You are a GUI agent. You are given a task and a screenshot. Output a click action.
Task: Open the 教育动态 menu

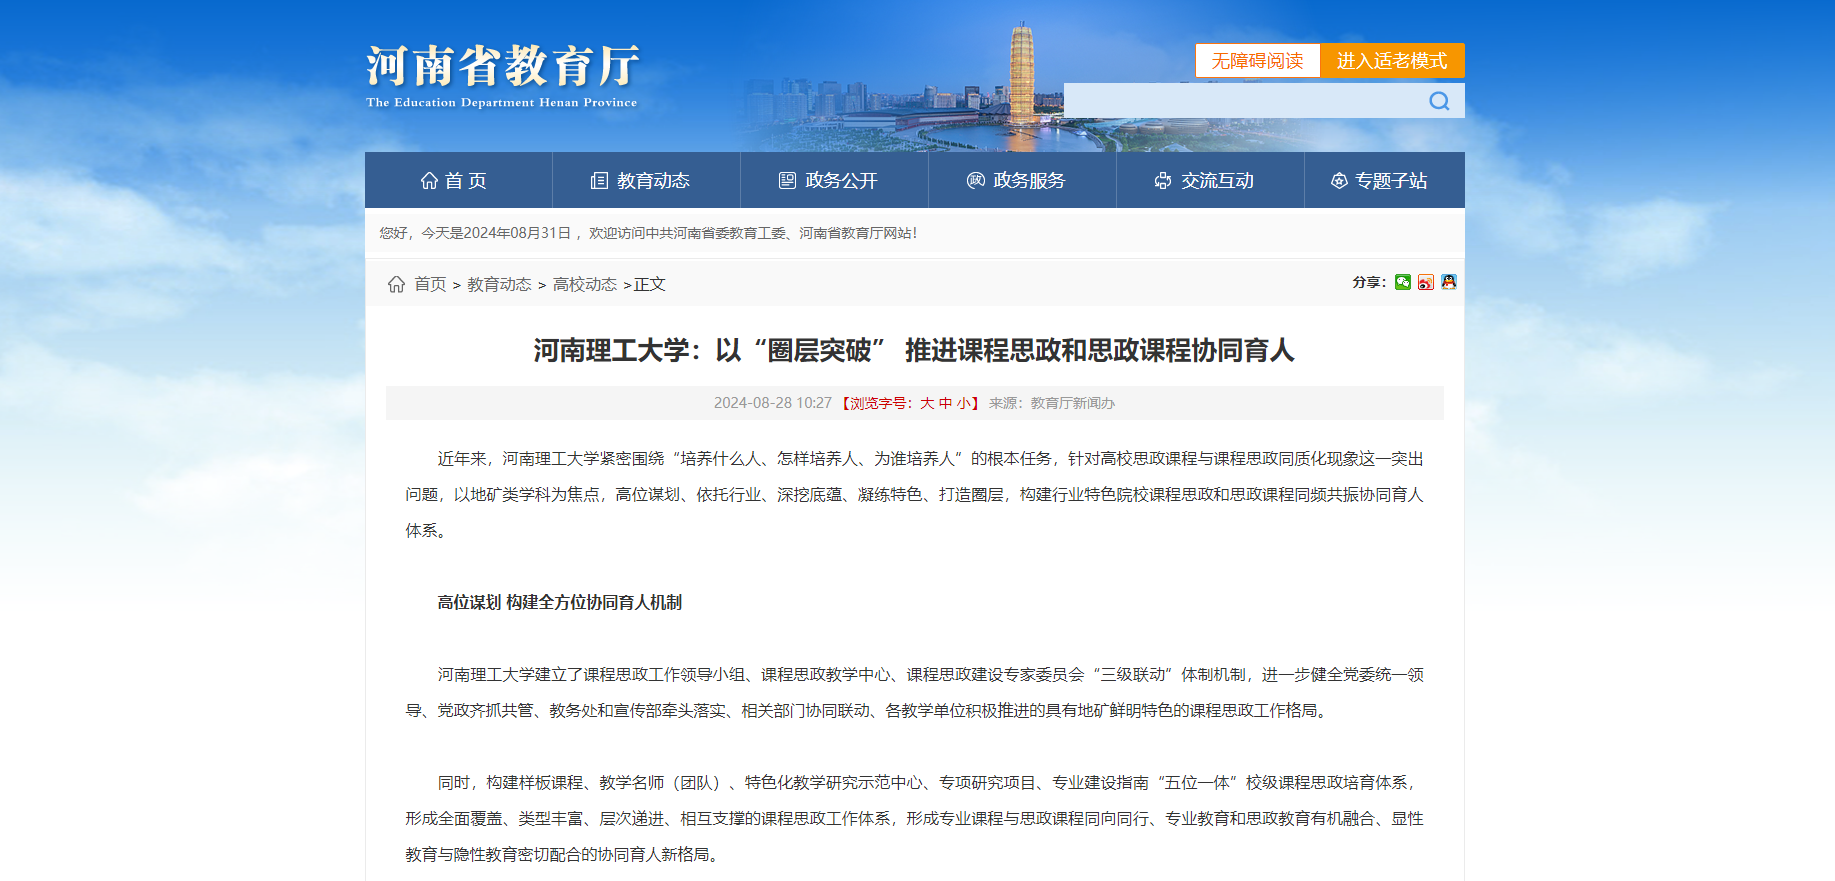coord(641,181)
